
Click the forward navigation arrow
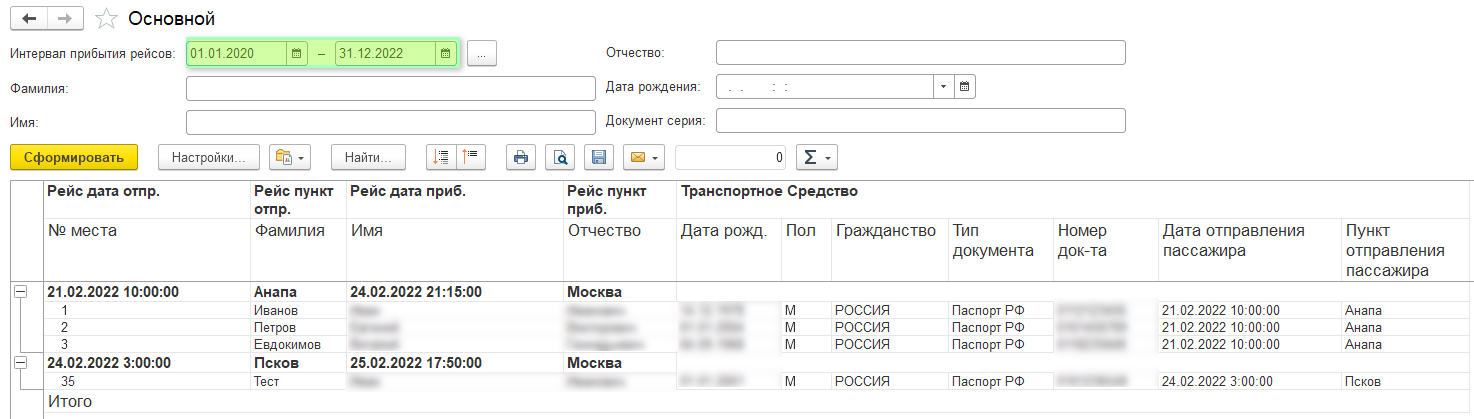[65, 19]
